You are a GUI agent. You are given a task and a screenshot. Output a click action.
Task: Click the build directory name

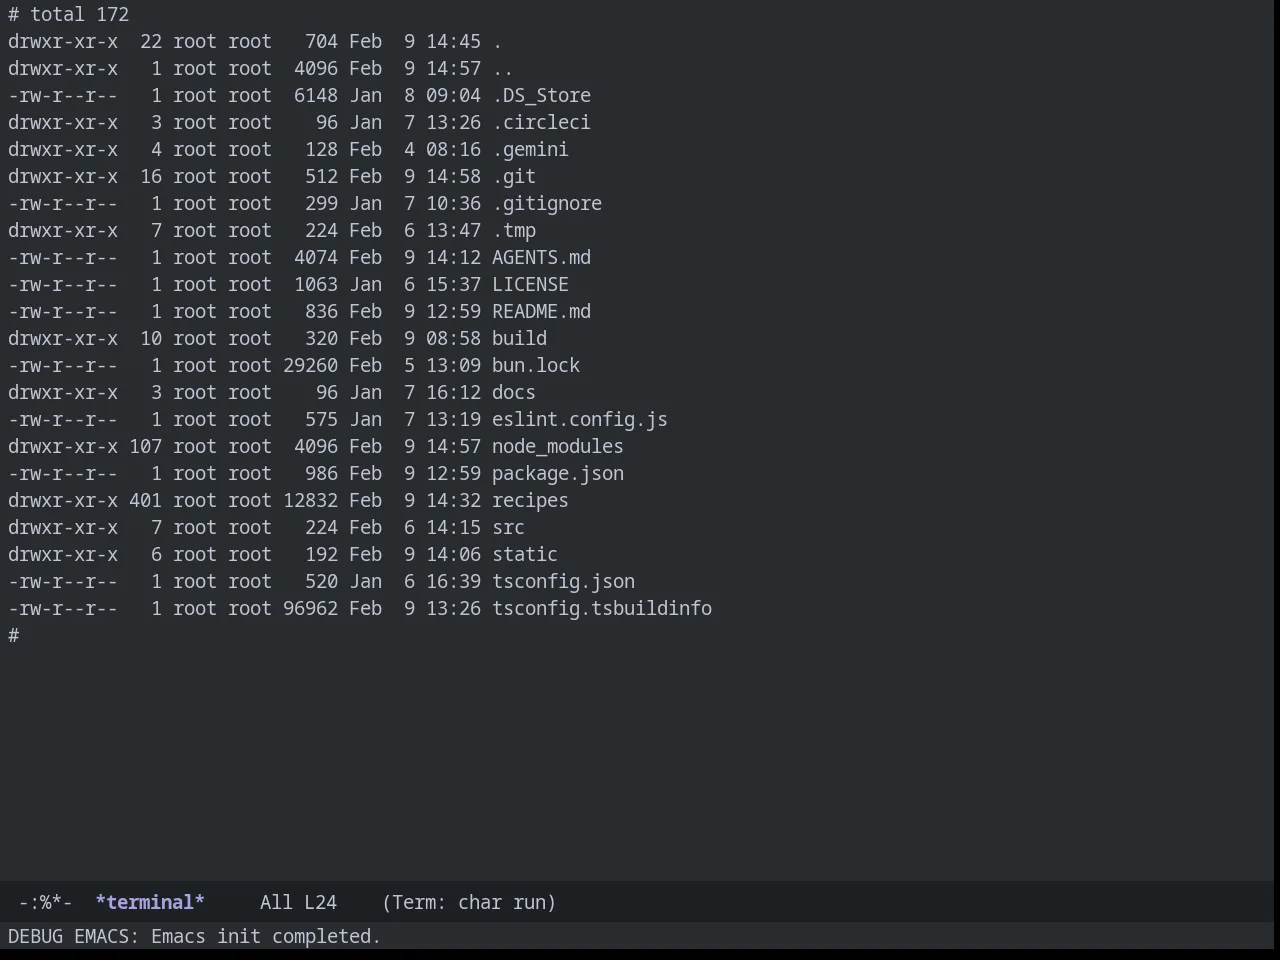pyautogui.click(x=519, y=338)
